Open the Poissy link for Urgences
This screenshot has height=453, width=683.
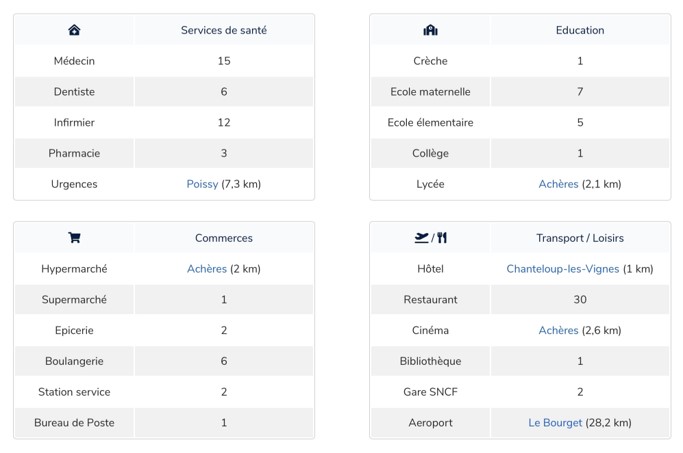(x=202, y=184)
